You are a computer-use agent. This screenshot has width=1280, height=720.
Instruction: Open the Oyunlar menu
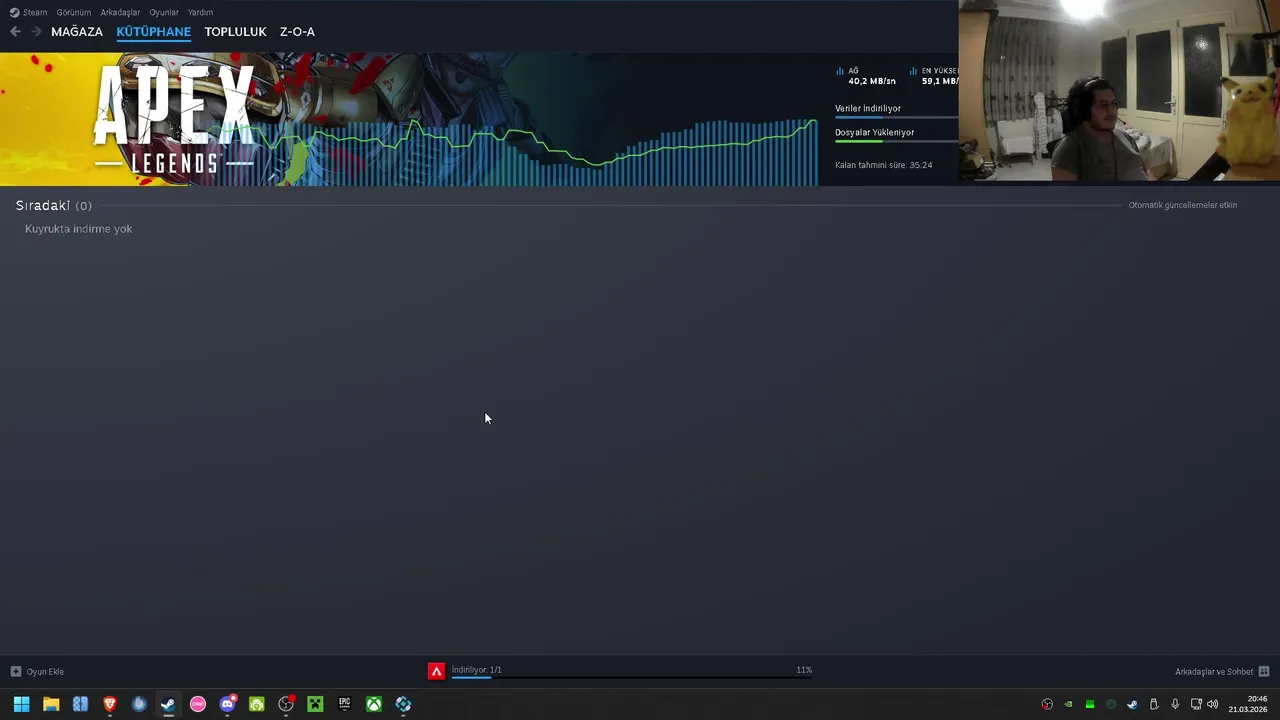pos(164,12)
